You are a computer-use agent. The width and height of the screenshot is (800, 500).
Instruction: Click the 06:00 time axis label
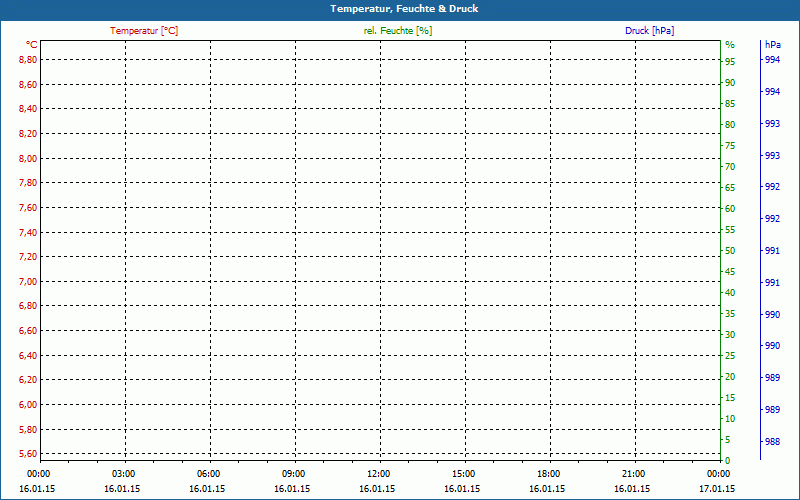pos(209,474)
